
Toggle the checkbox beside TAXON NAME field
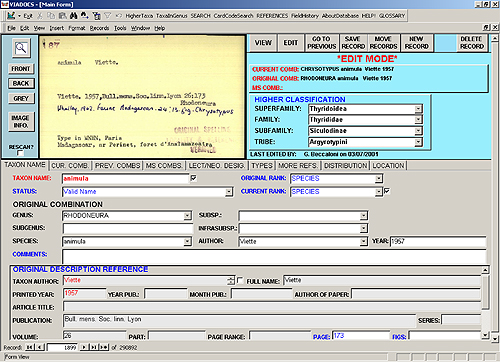point(193,178)
